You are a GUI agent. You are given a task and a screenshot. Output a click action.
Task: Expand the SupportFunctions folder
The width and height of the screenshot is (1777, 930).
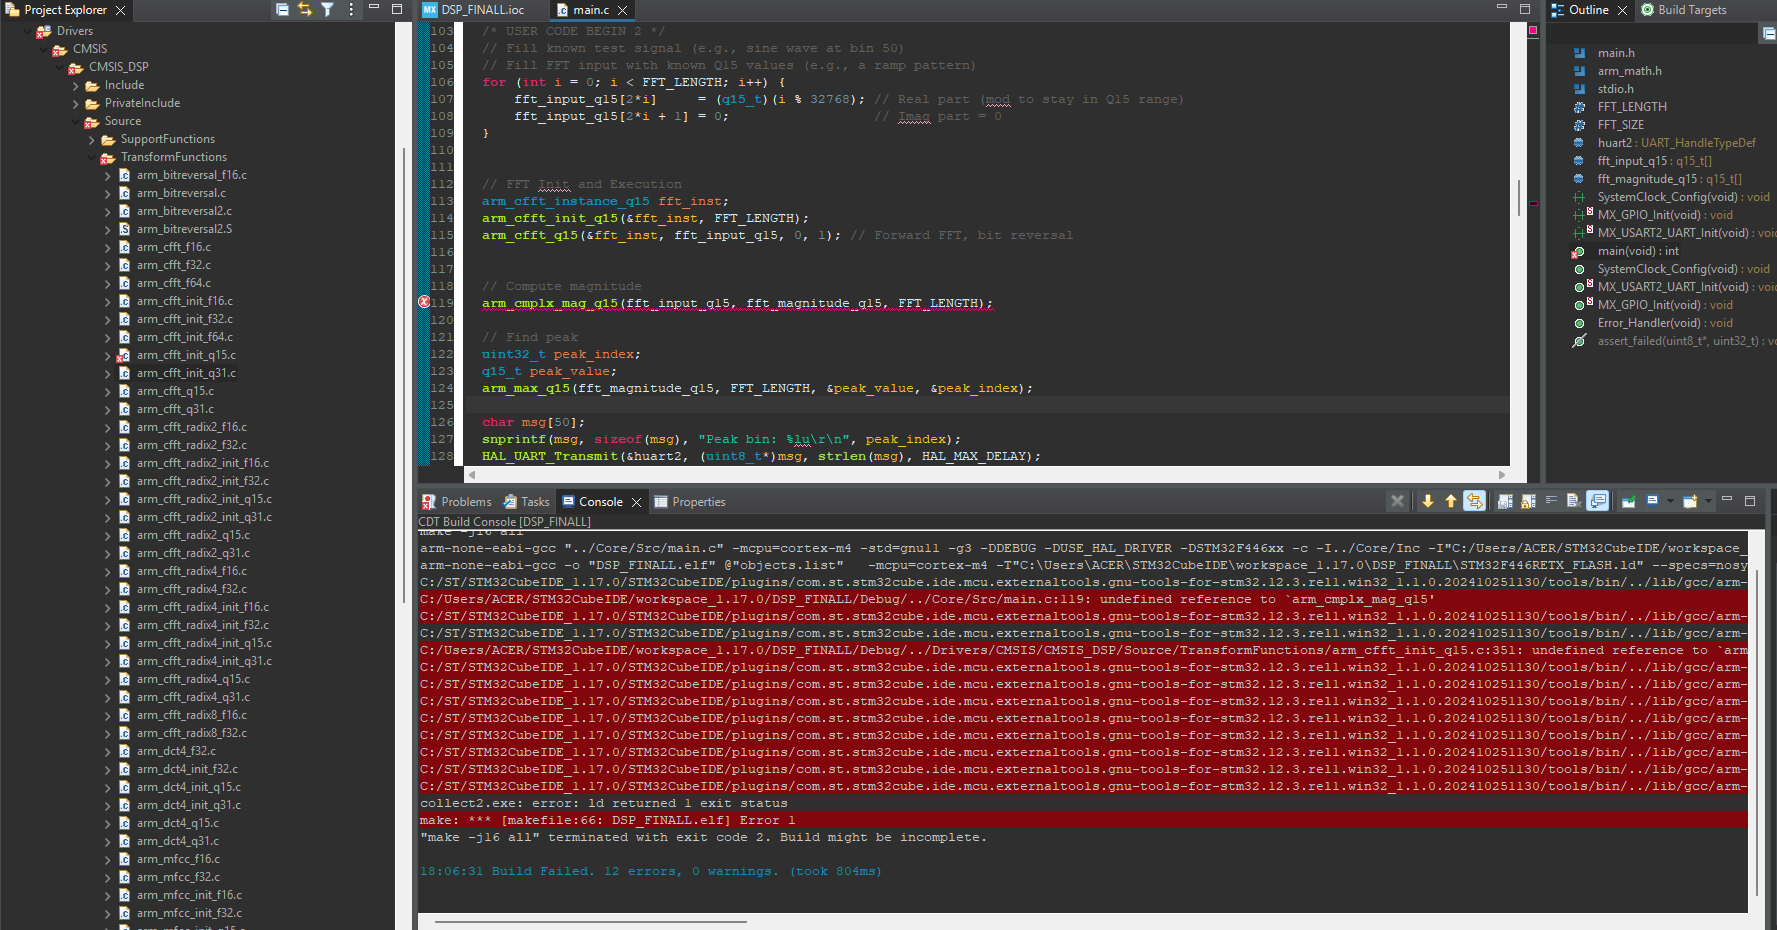pyautogui.click(x=92, y=139)
